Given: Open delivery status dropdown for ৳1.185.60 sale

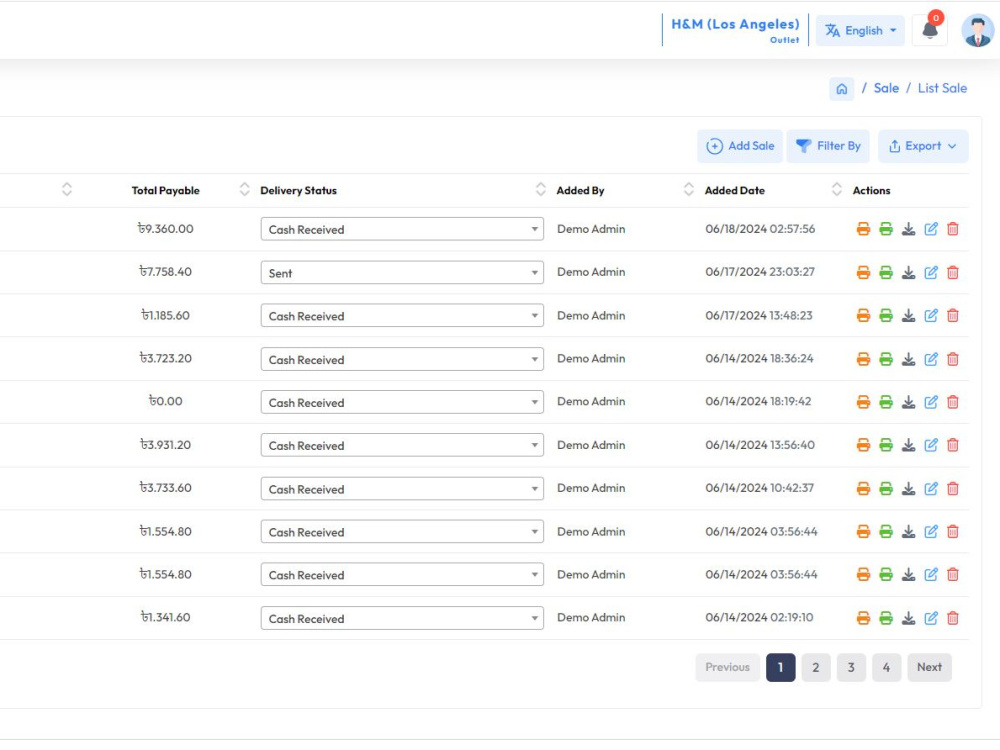Looking at the screenshot, I should [x=402, y=316].
